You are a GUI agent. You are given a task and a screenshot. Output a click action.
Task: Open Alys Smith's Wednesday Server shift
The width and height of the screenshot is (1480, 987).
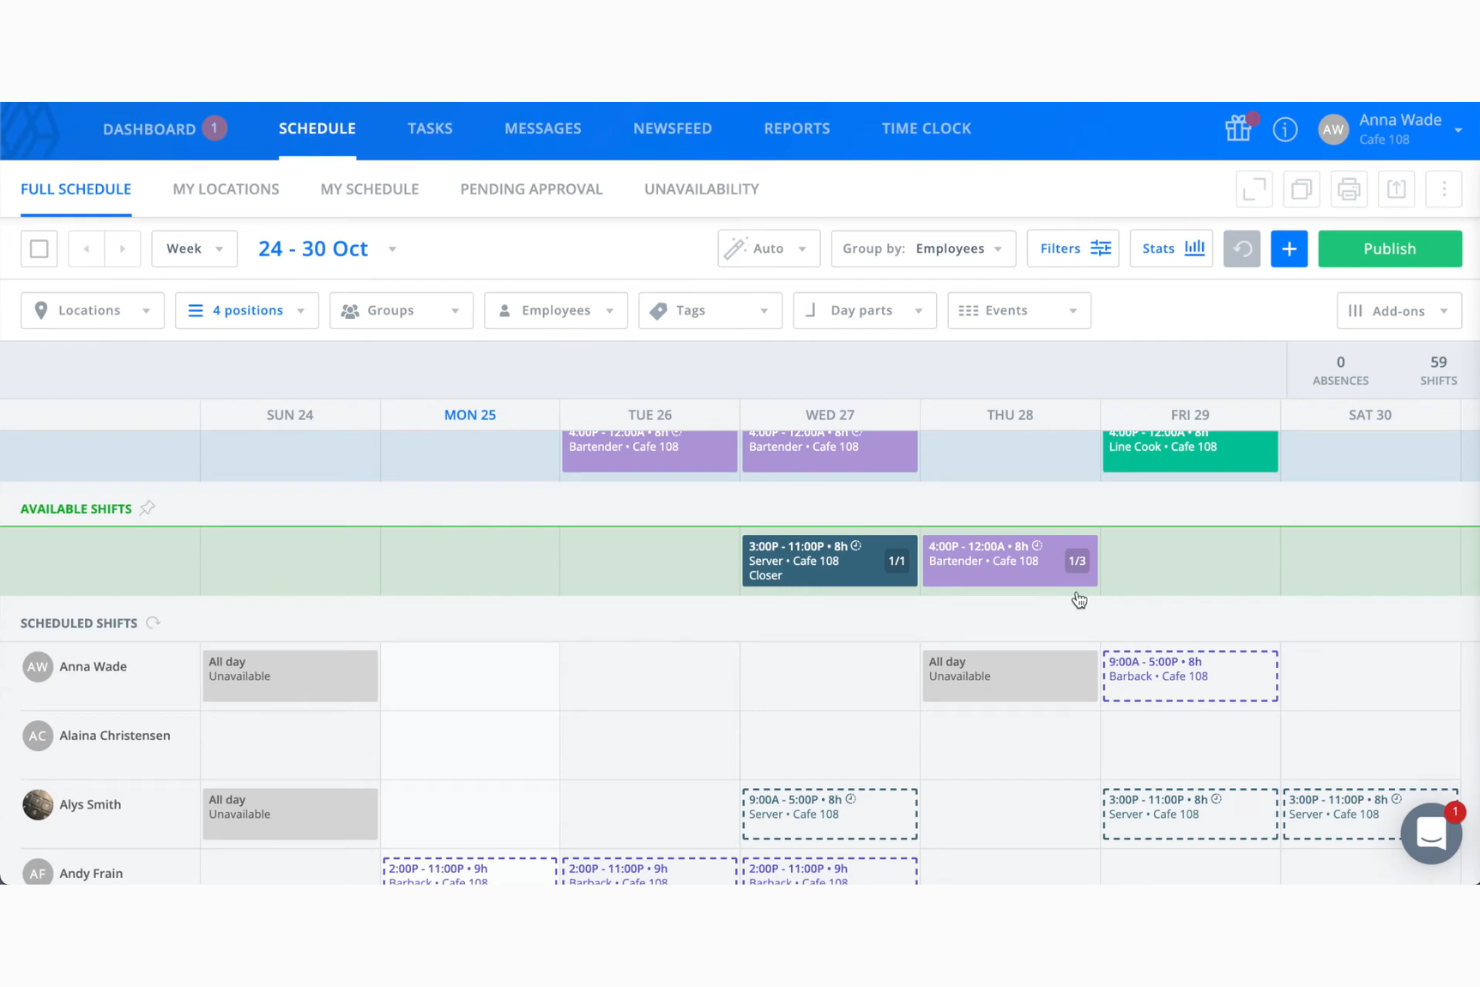point(829,814)
